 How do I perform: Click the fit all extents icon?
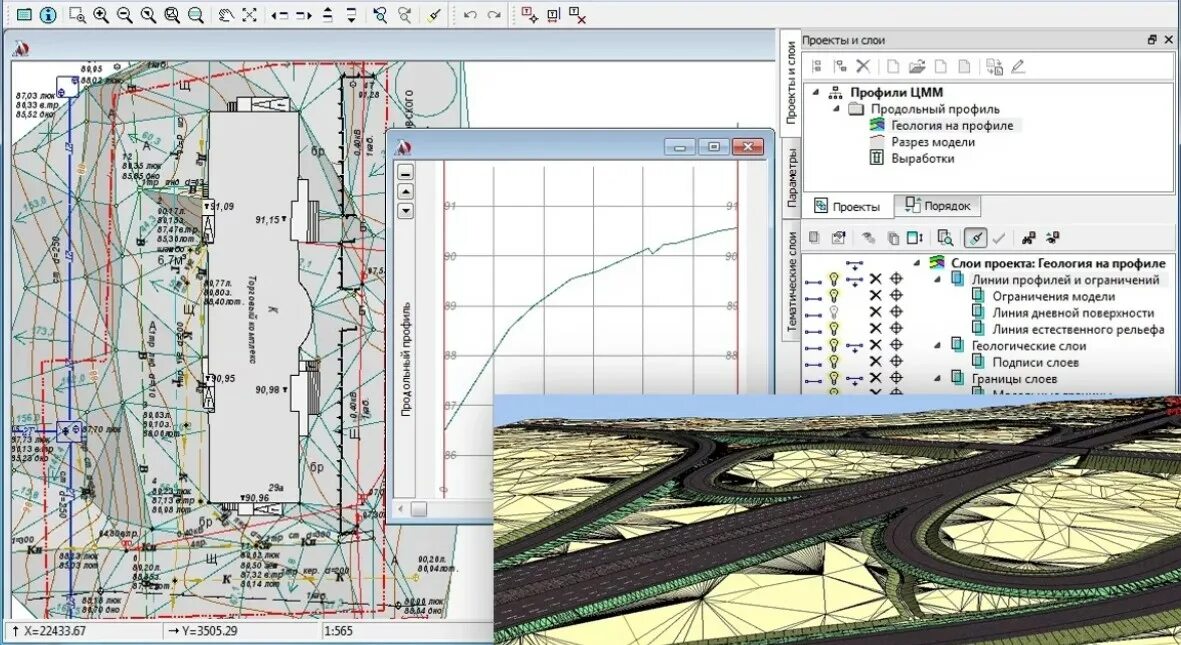coord(250,14)
